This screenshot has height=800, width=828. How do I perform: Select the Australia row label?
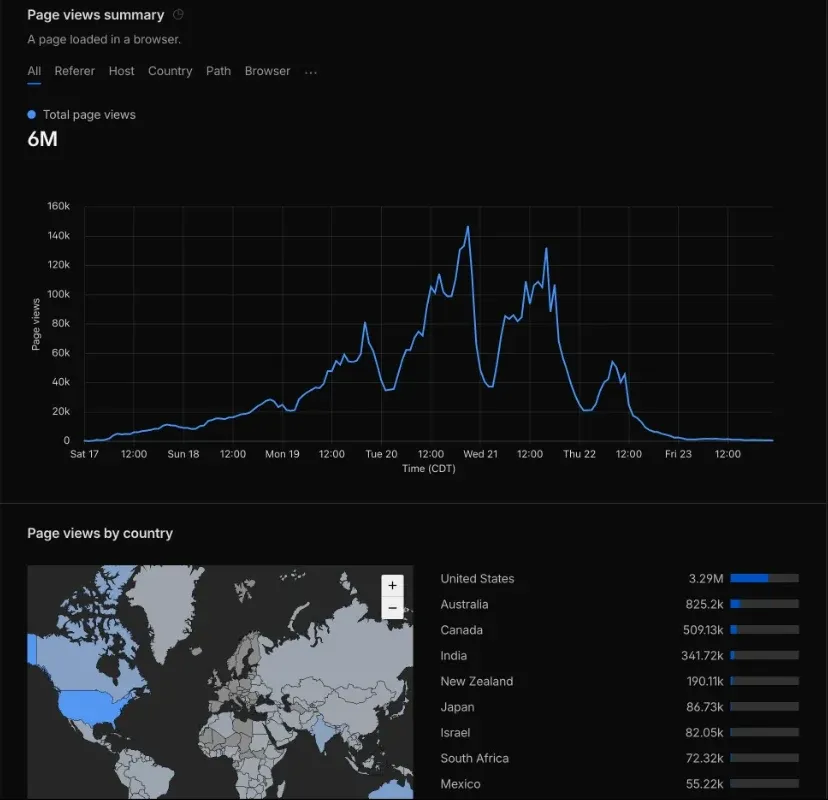coord(464,604)
